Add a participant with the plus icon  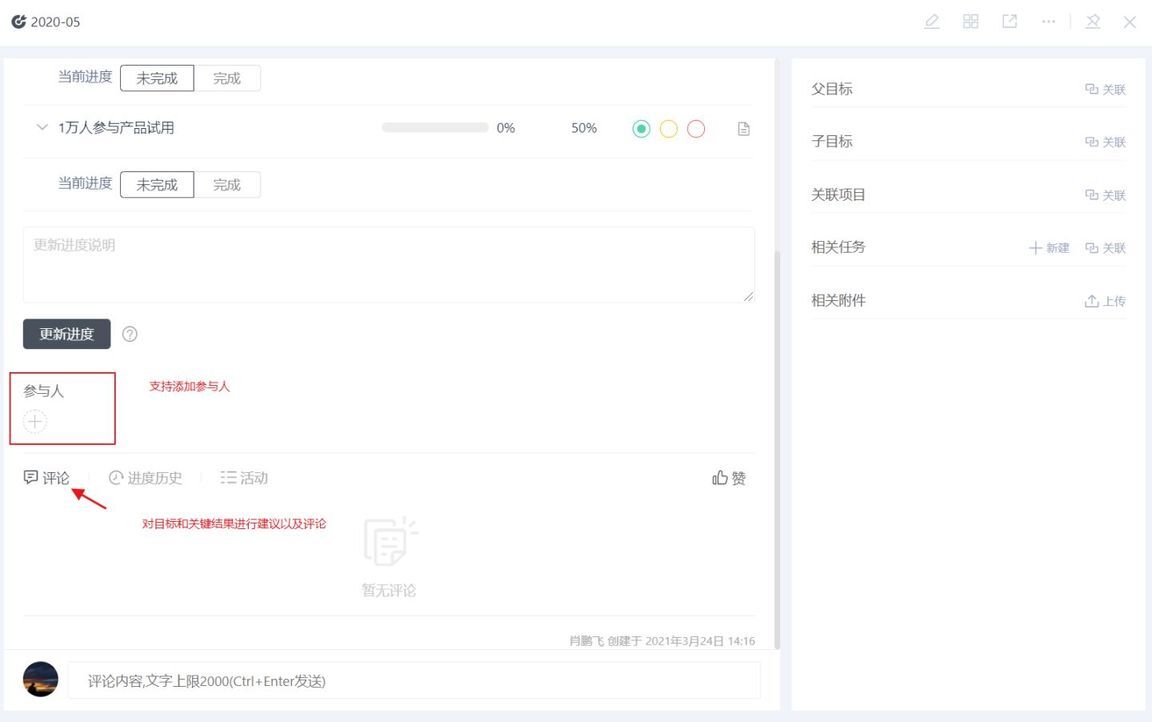point(35,422)
